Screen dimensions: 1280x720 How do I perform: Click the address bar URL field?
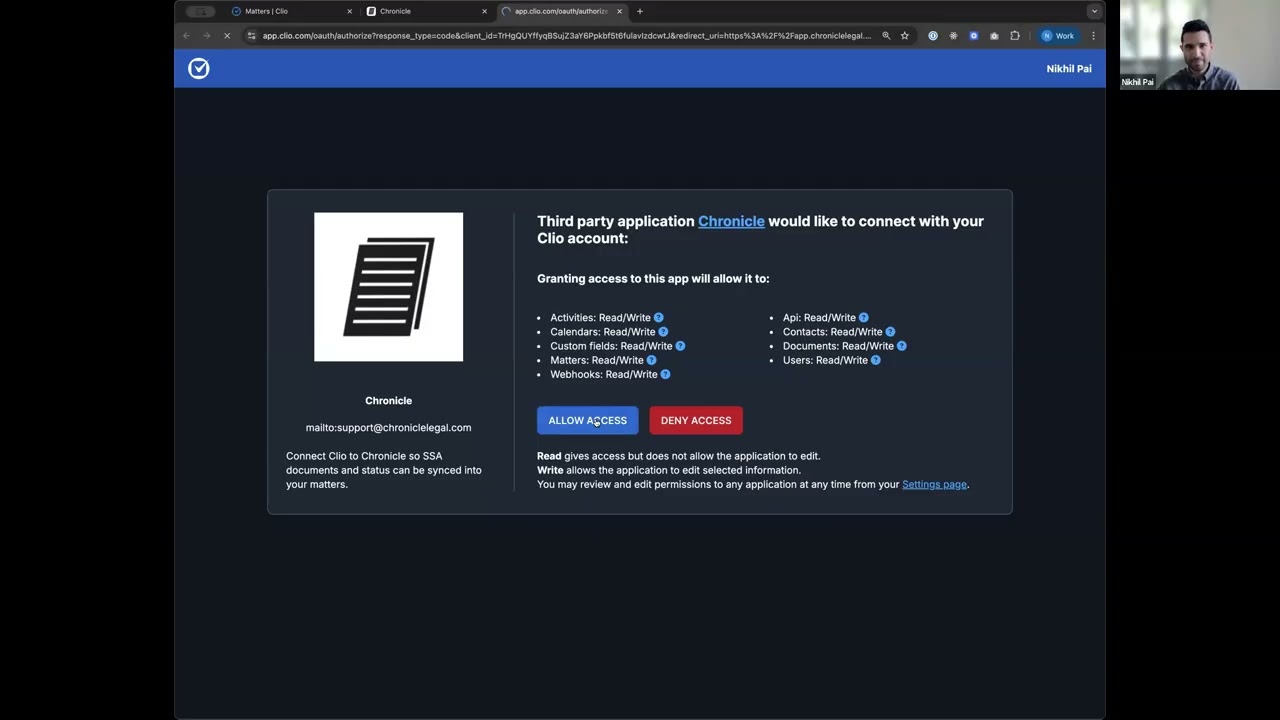pyautogui.click(x=565, y=36)
